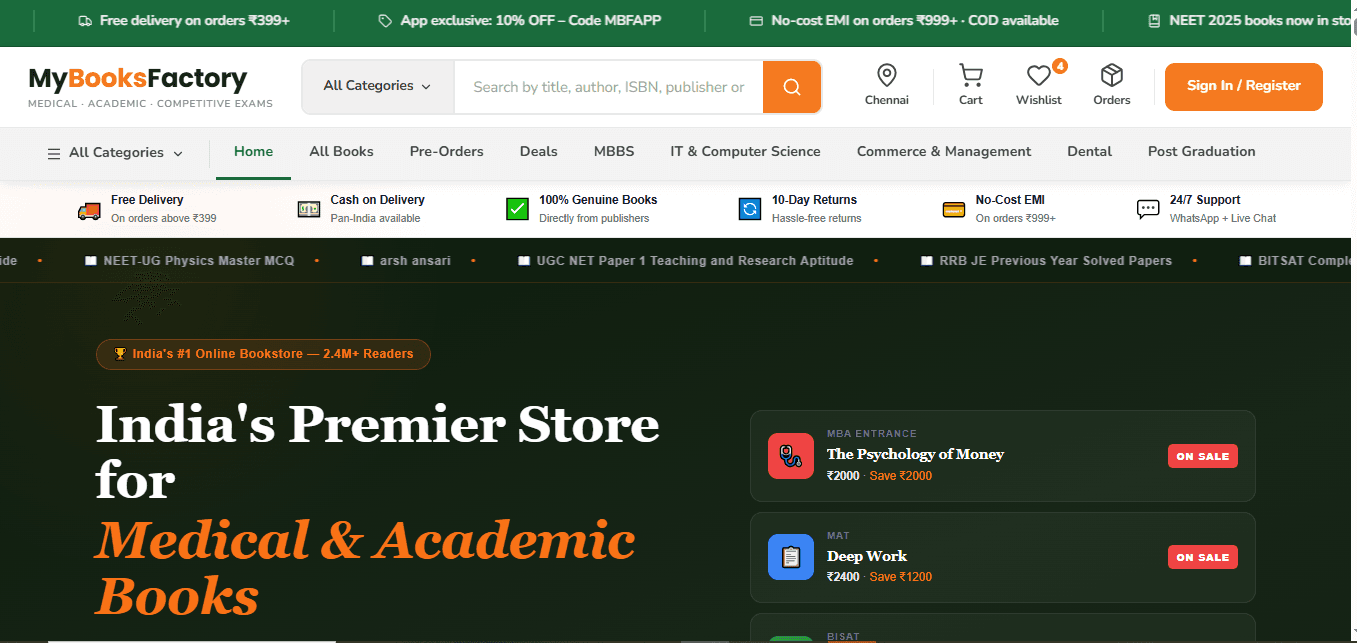Click inside the search input field
The image size is (1357, 643).
[x=608, y=87]
